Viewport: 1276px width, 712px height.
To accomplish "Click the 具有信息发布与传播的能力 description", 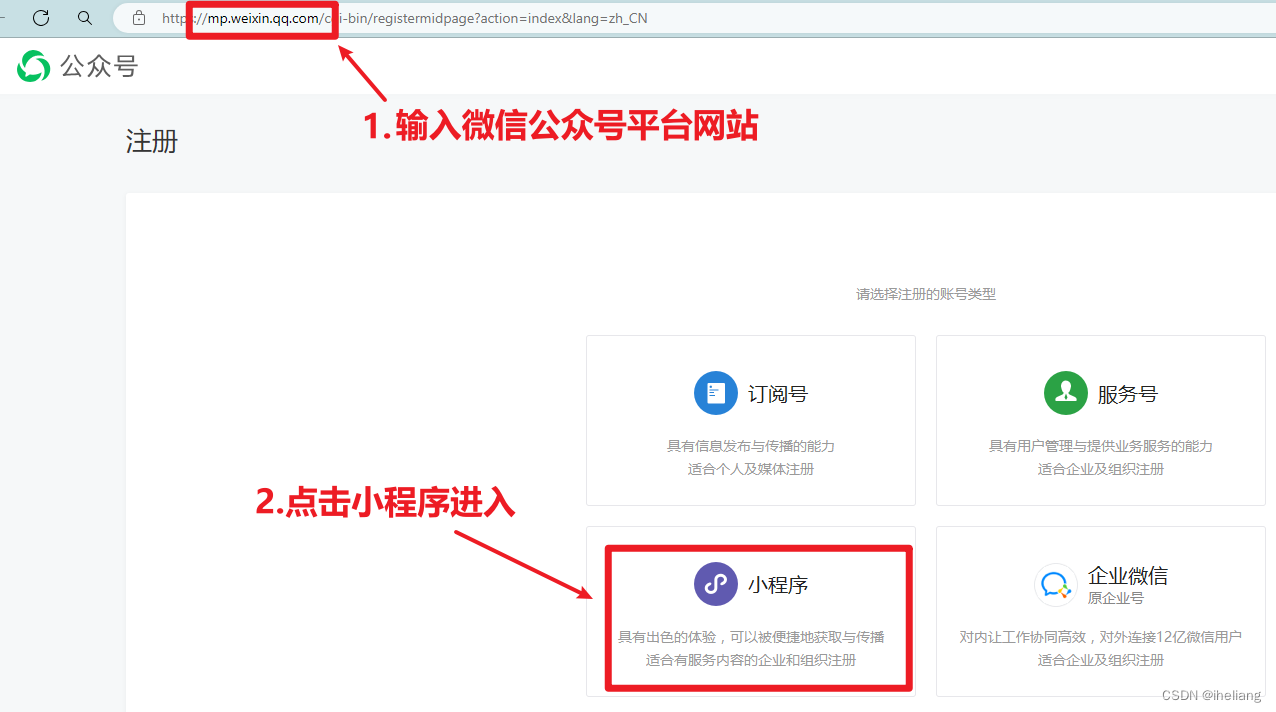I will click(751, 446).
